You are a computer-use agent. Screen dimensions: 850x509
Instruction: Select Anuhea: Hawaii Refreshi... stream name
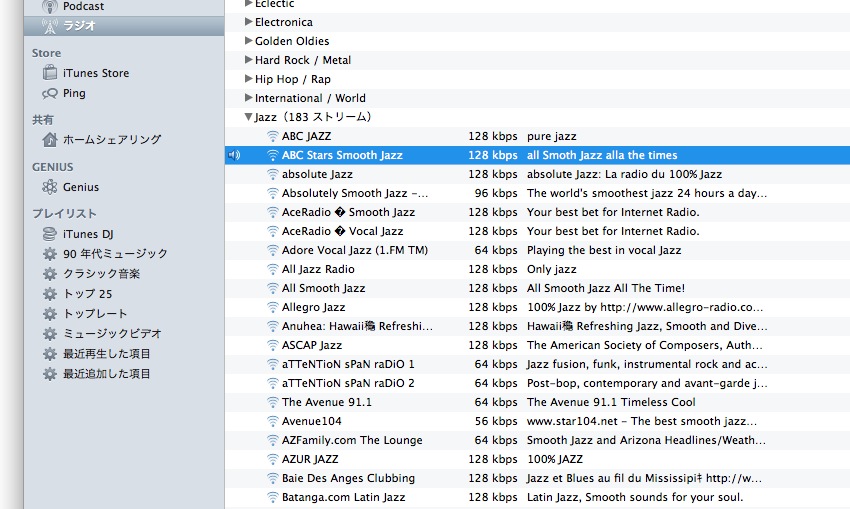[x=357, y=326]
